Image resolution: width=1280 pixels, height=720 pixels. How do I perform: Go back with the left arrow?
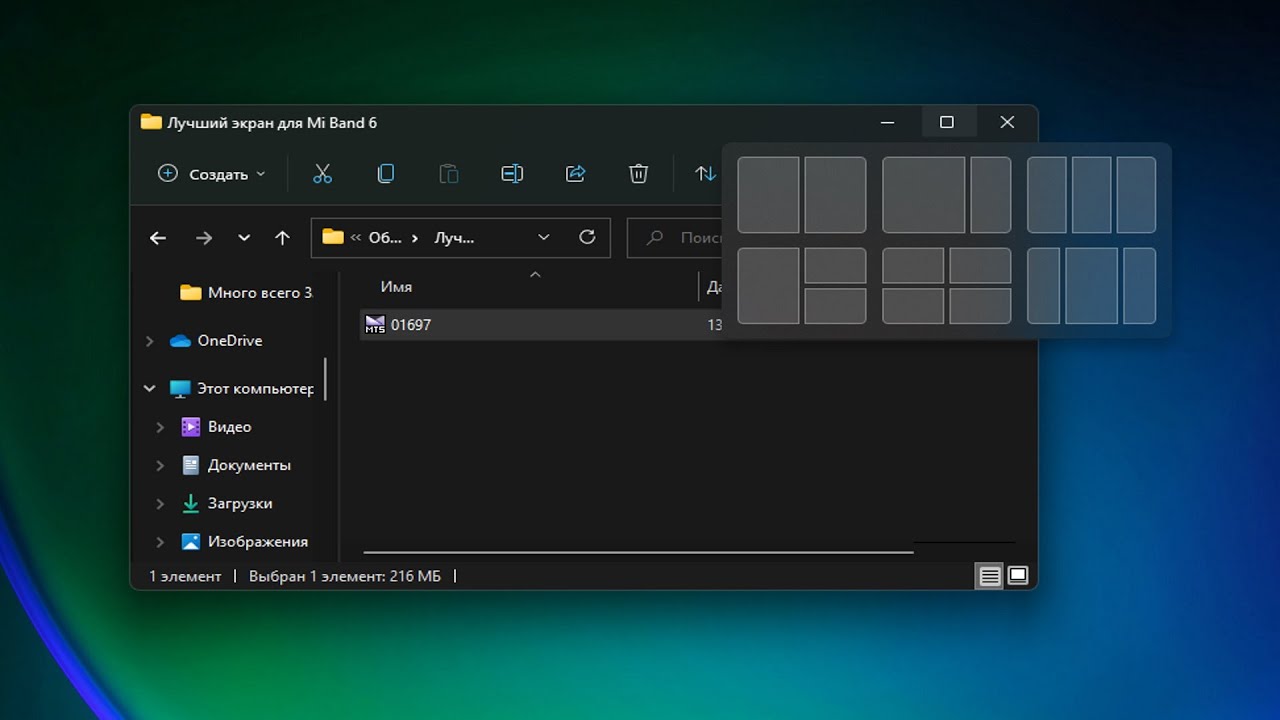pyautogui.click(x=157, y=238)
